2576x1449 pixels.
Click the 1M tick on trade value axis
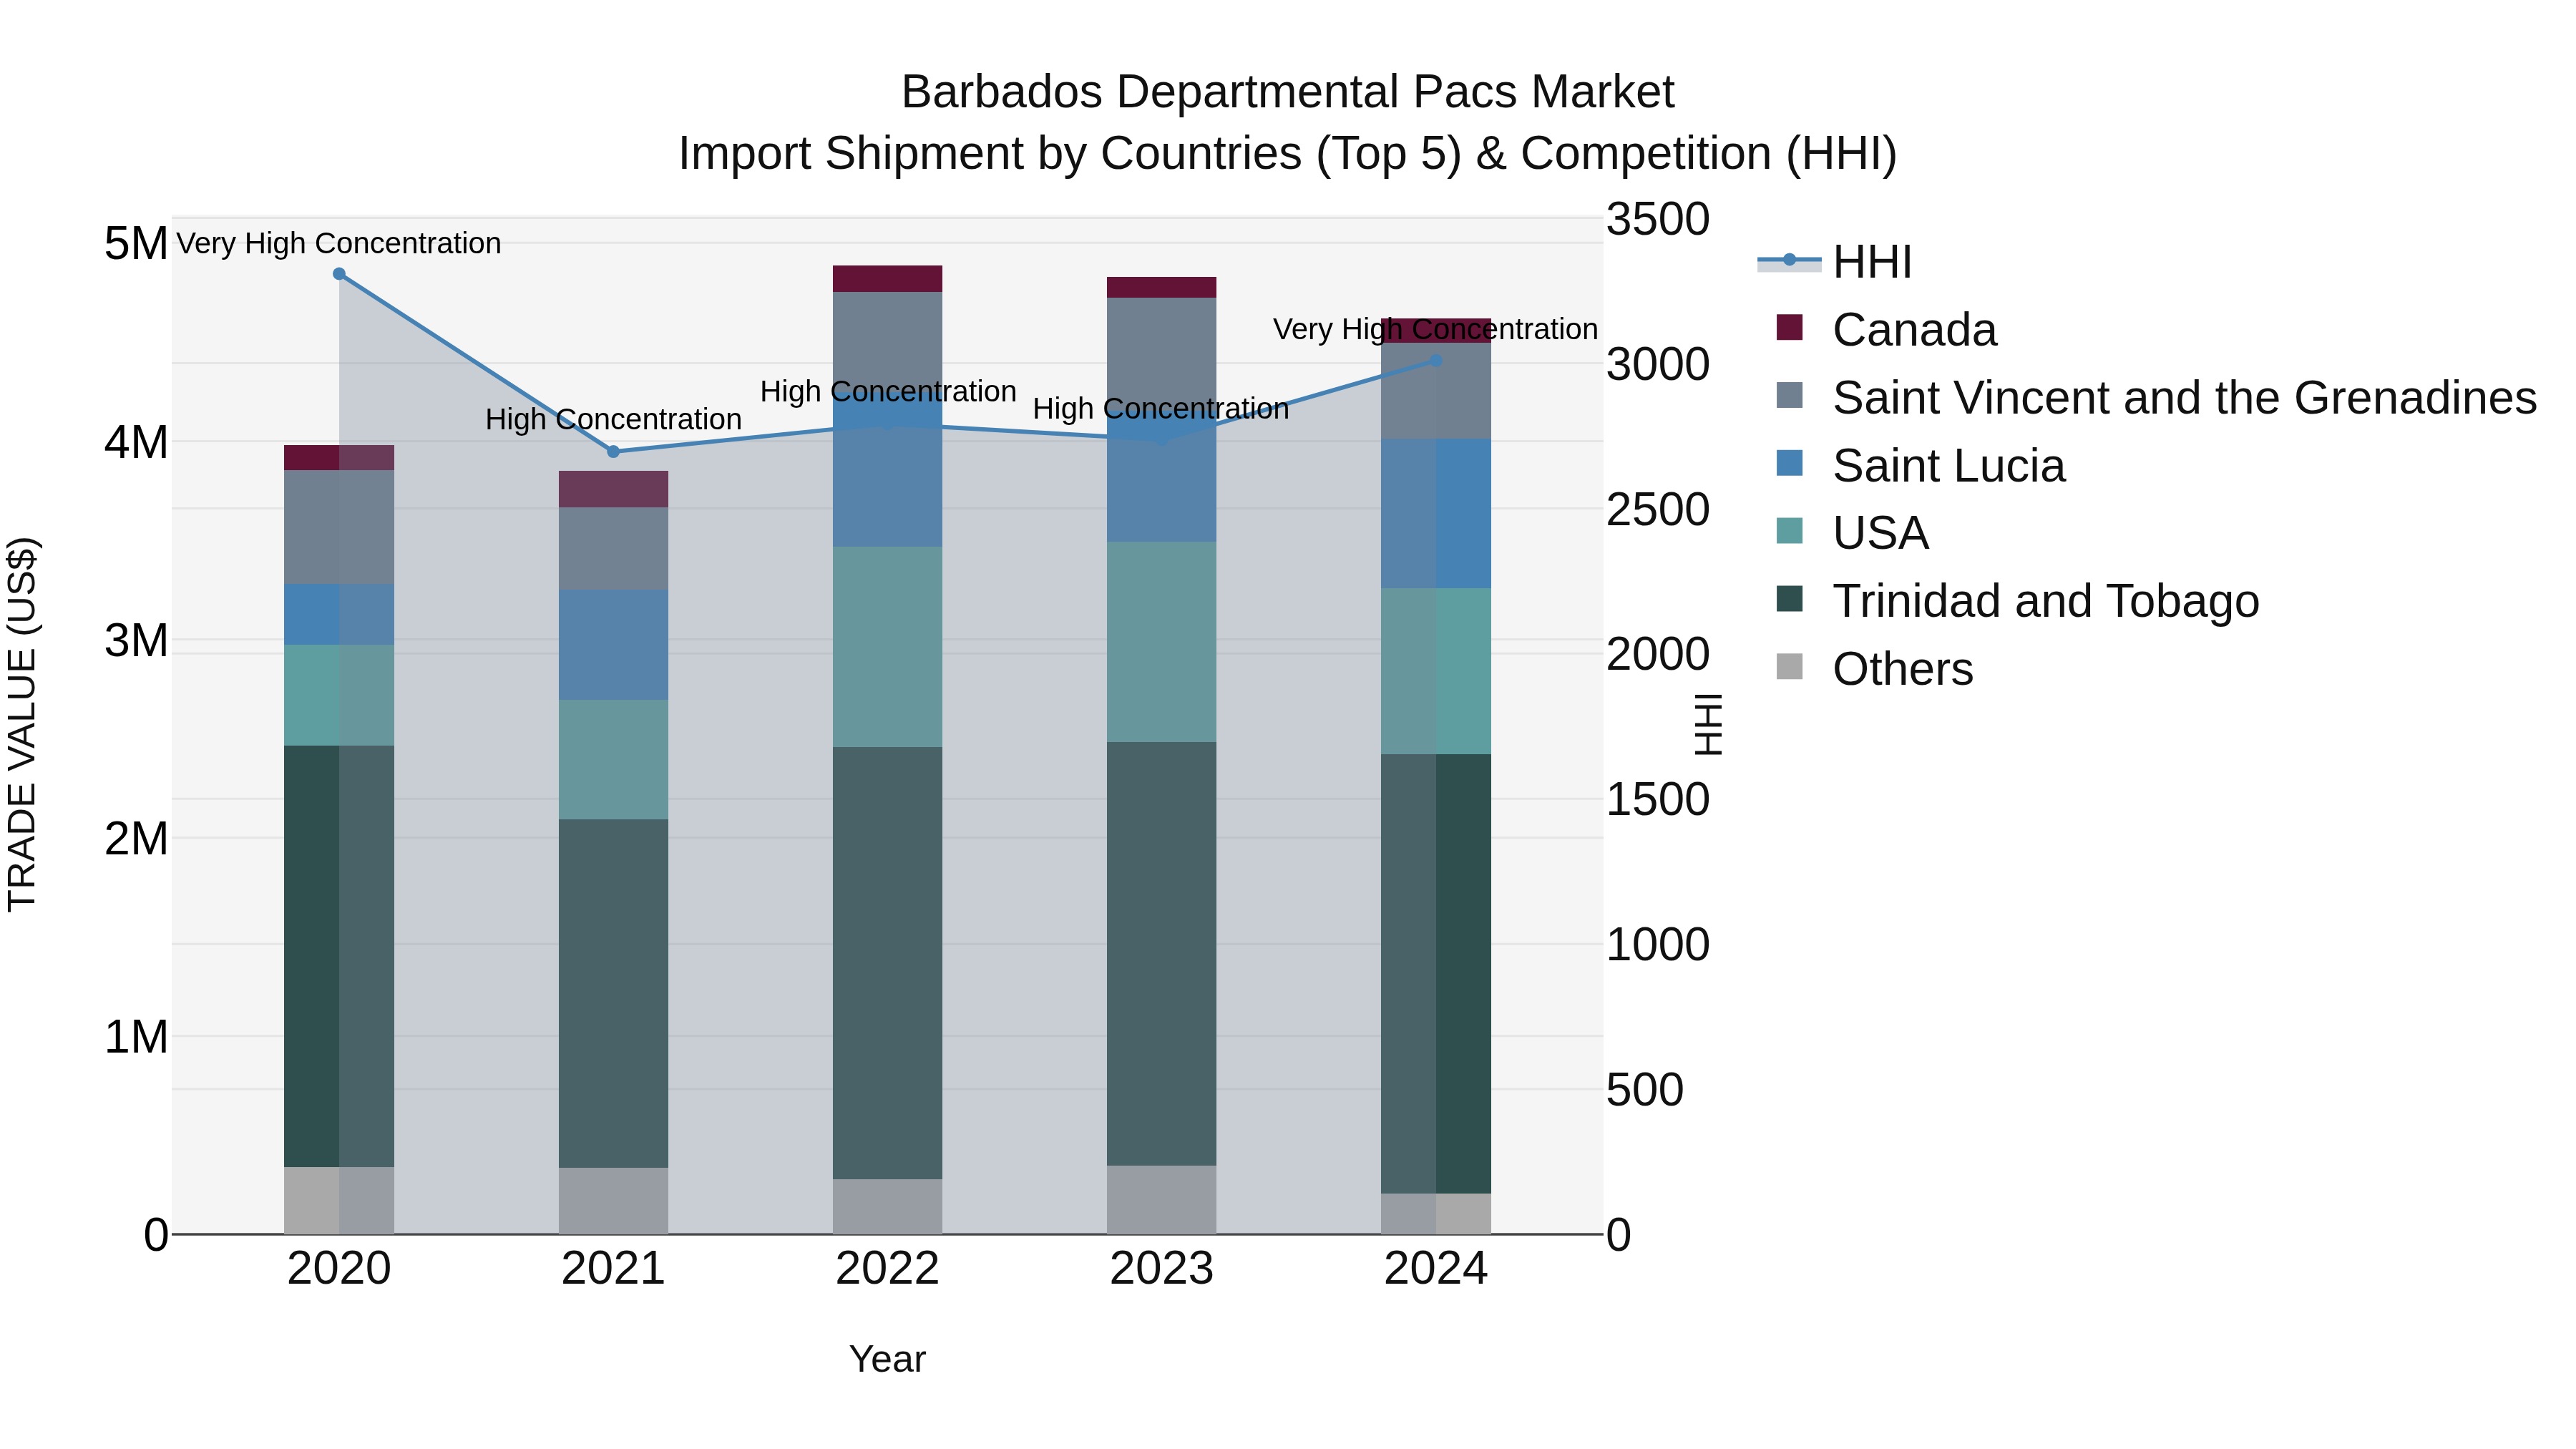(x=136, y=1037)
